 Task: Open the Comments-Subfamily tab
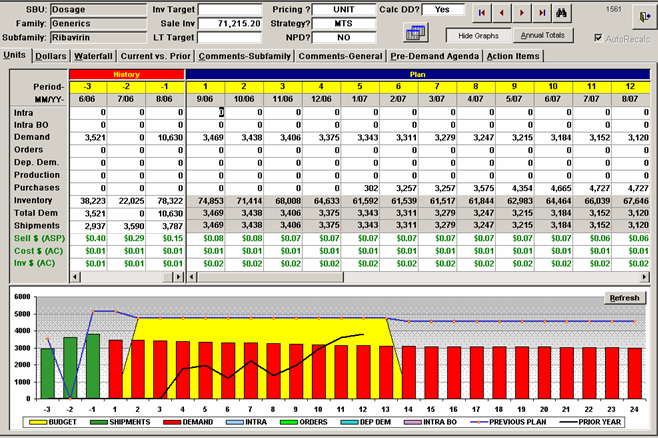(x=245, y=56)
